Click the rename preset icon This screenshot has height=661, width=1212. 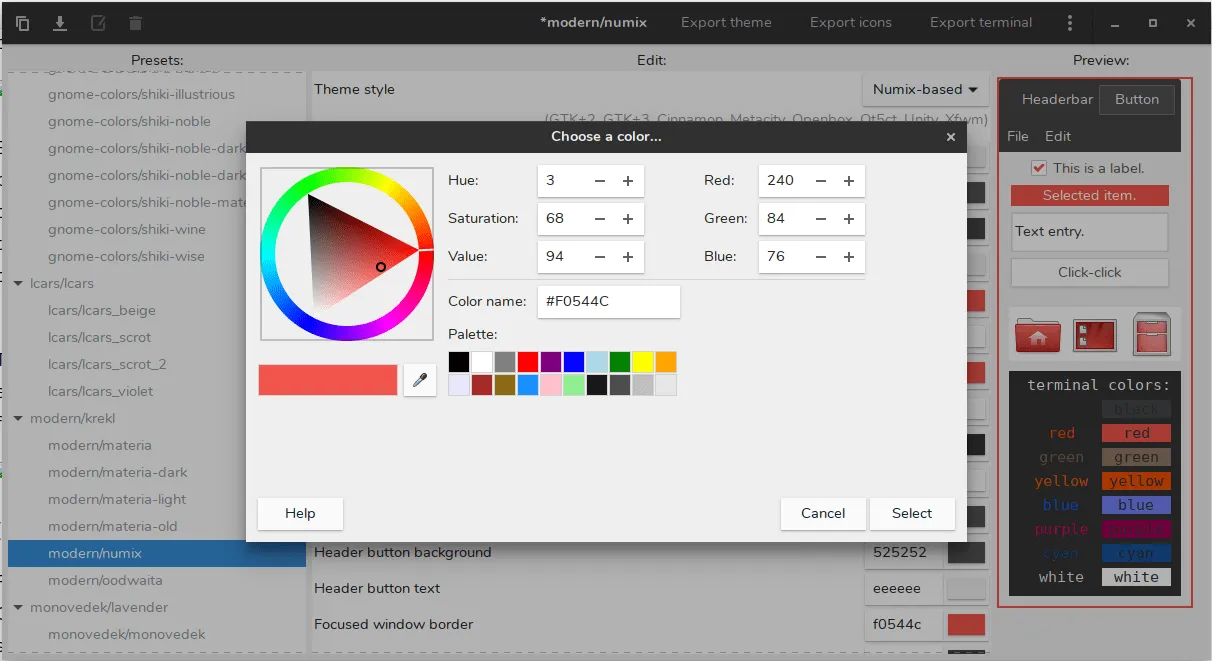[98, 22]
